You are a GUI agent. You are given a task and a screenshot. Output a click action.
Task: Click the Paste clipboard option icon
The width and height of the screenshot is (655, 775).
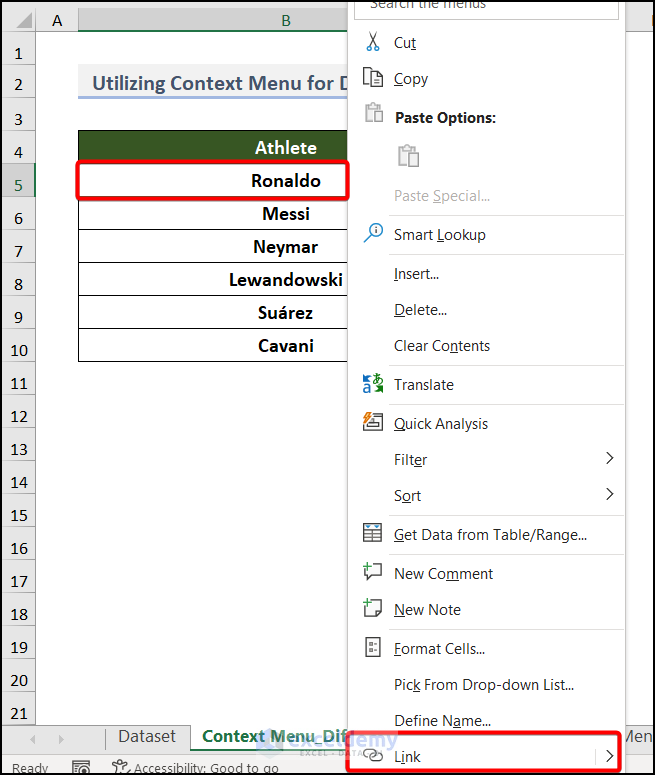click(x=408, y=156)
